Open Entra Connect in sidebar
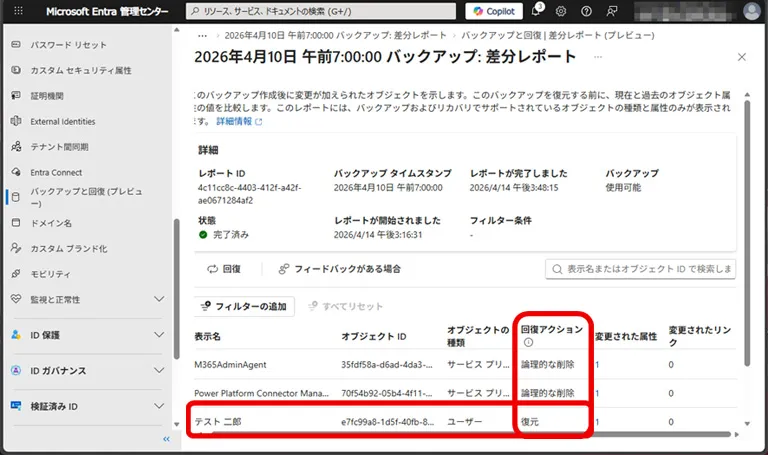This screenshot has height=455, width=768. (56, 172)
